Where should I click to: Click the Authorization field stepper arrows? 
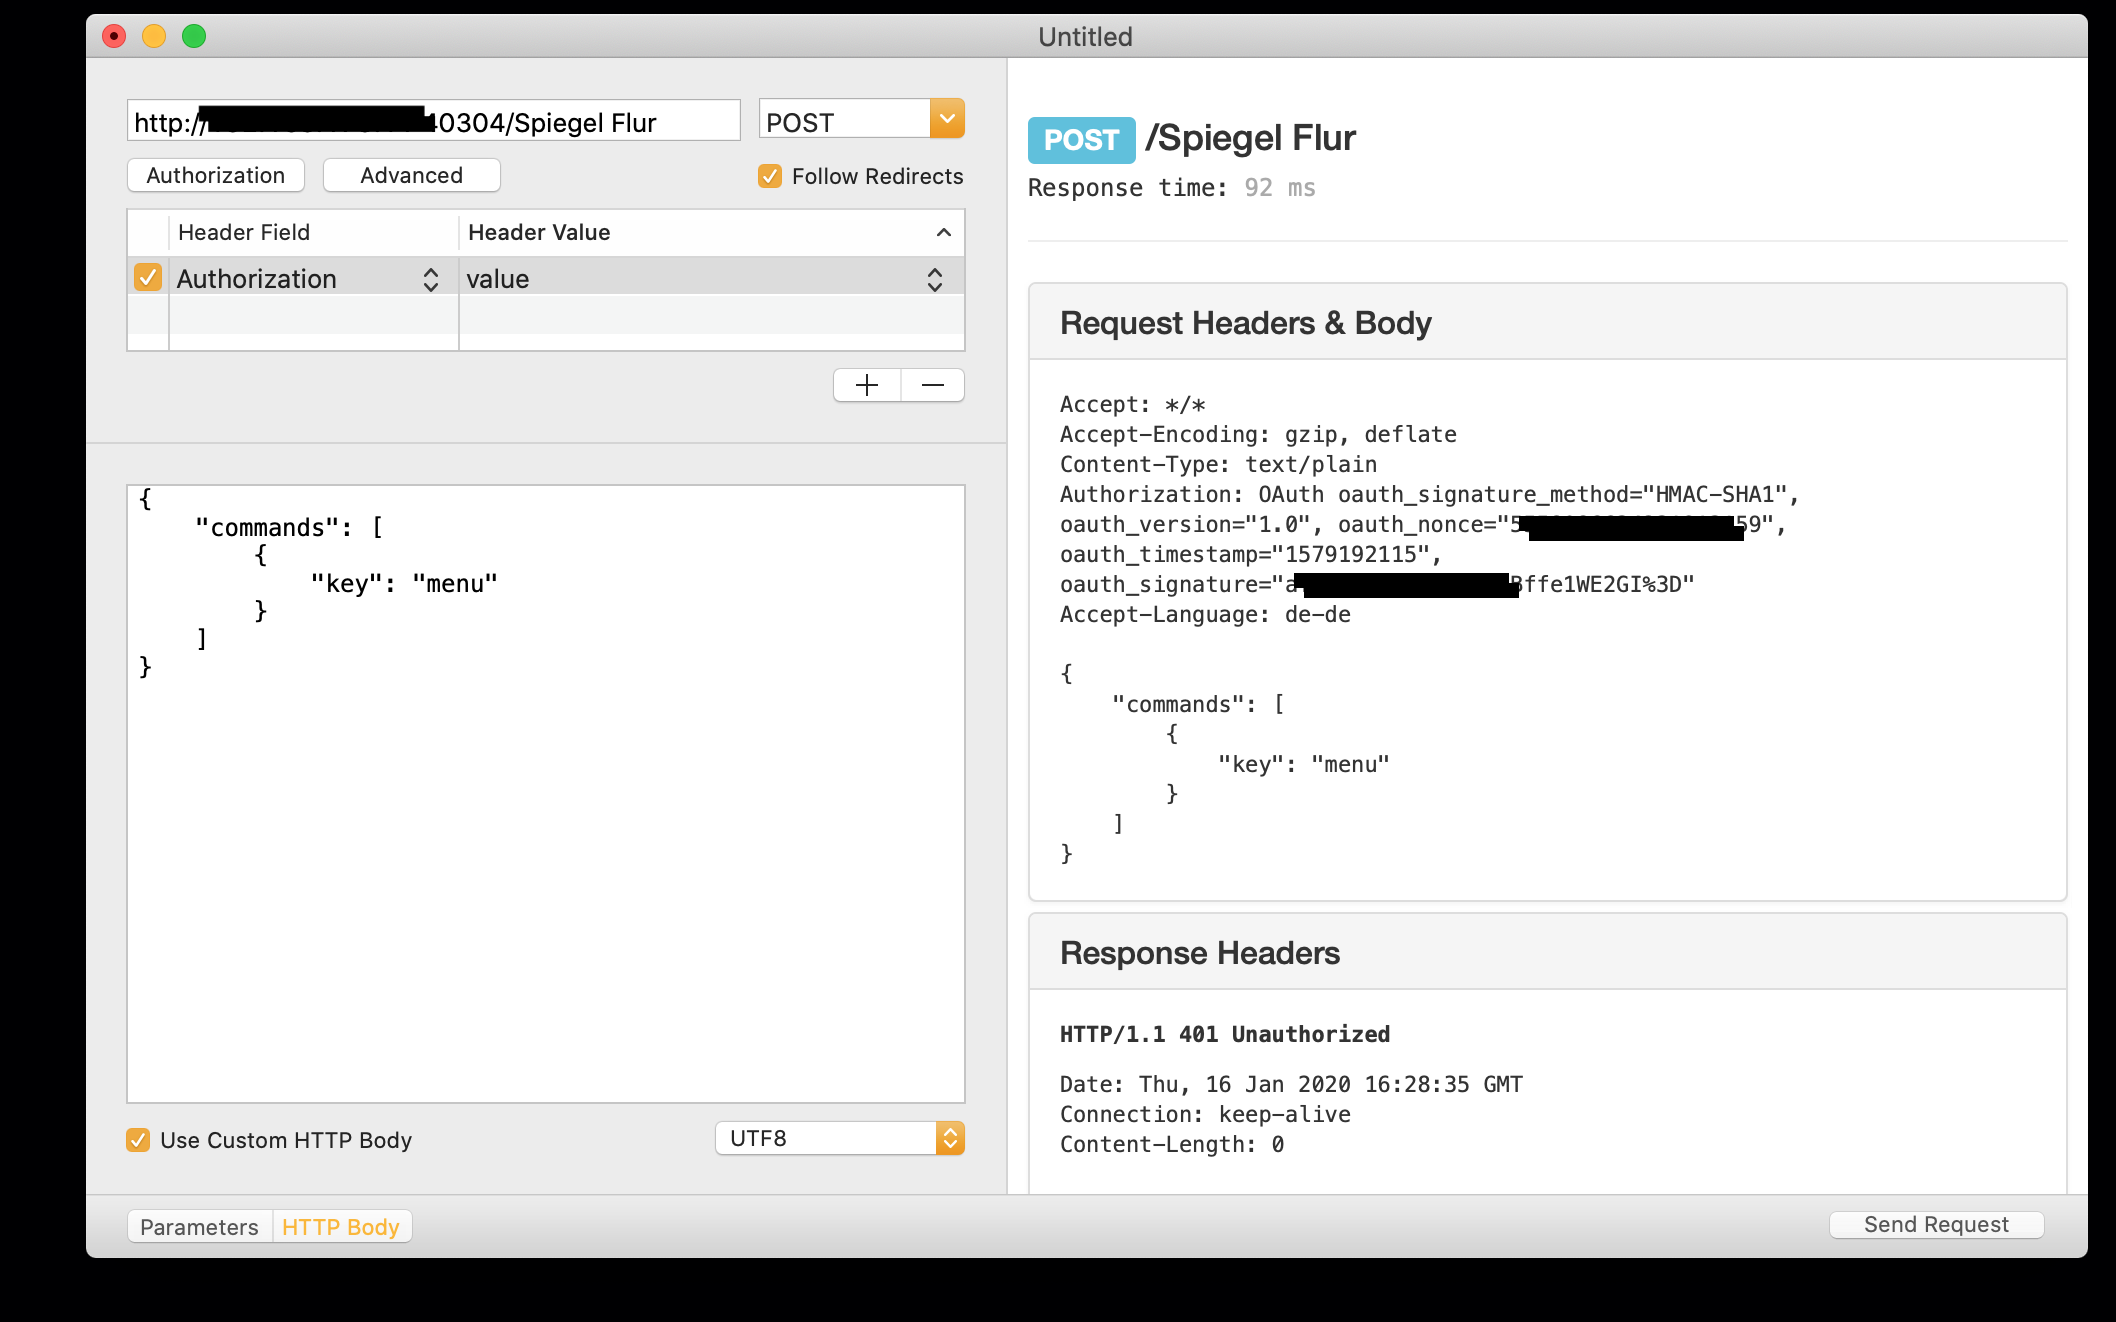pyautogui.click(x=431, y=279)
